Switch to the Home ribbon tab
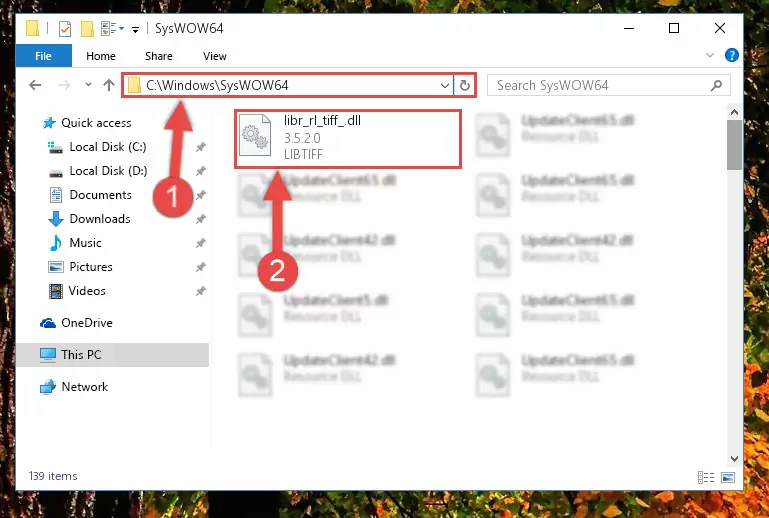The height and width of the screenshot is (518, 769). pos(101,56)
